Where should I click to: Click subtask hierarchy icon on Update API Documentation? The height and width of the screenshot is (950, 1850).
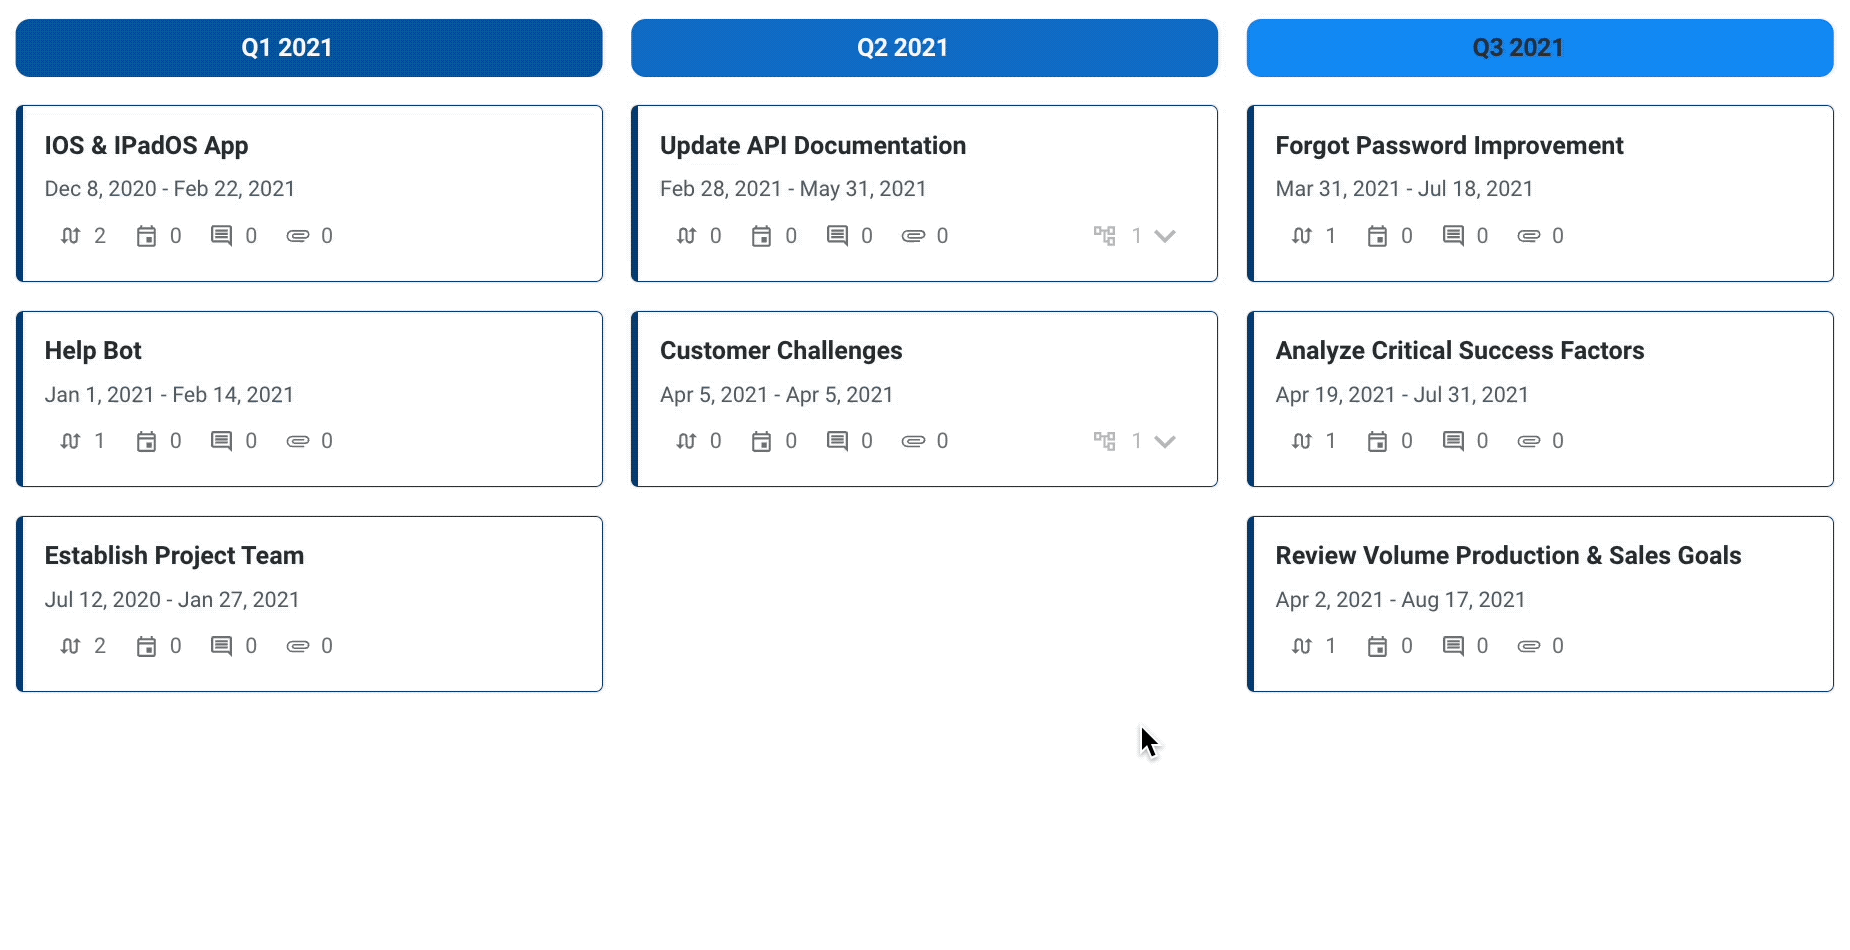1104,236
